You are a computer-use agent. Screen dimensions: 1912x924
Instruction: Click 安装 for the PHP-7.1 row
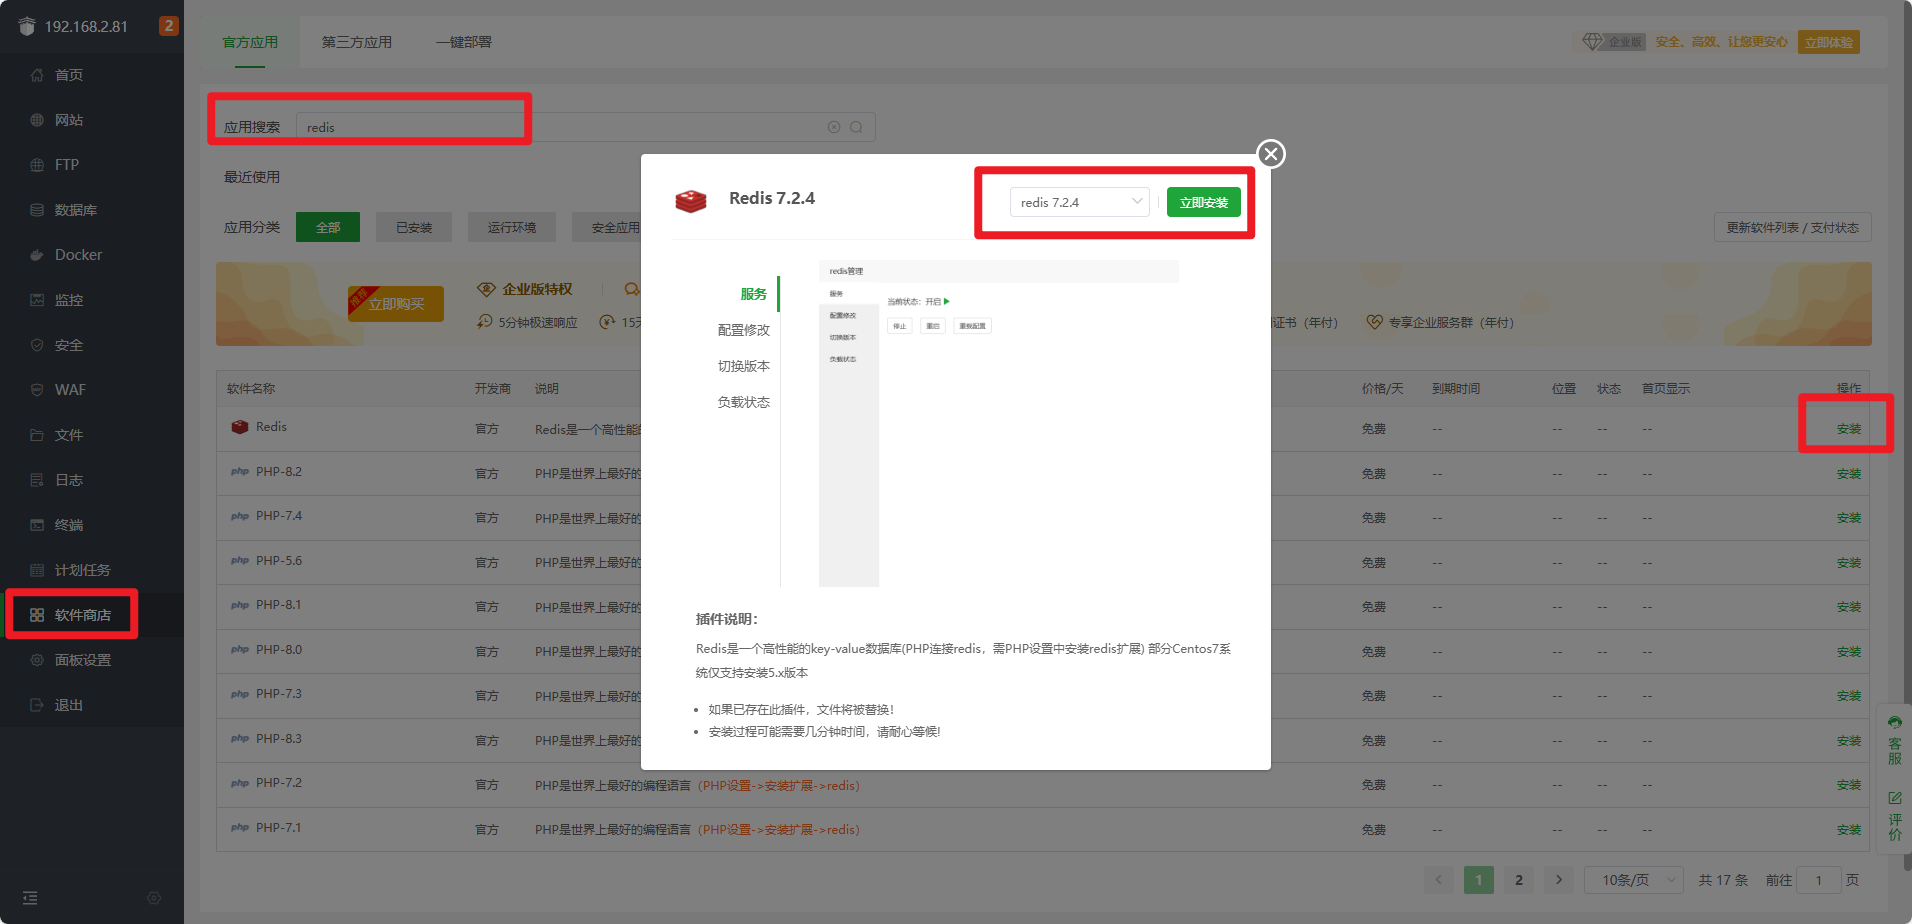point(1849,830)
